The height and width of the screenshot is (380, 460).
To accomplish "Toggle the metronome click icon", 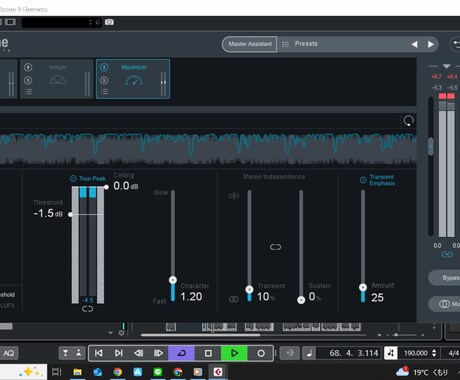I will tap(390, 353).
